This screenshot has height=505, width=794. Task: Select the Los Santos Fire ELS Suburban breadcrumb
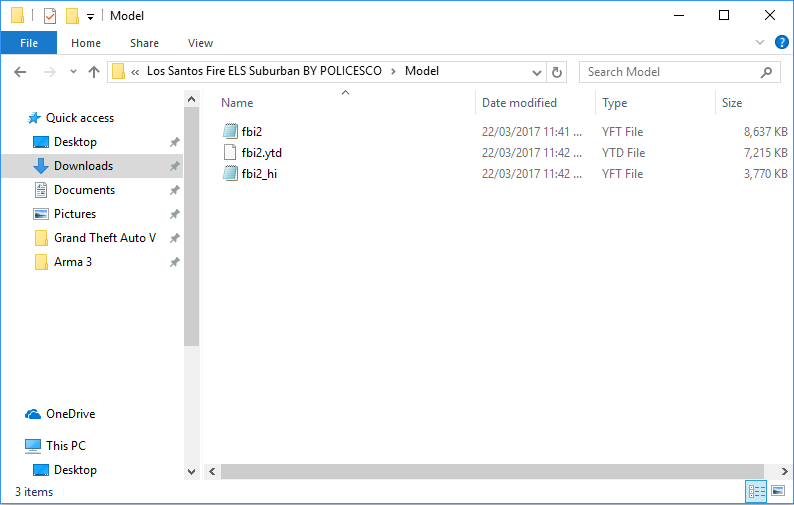264,71
